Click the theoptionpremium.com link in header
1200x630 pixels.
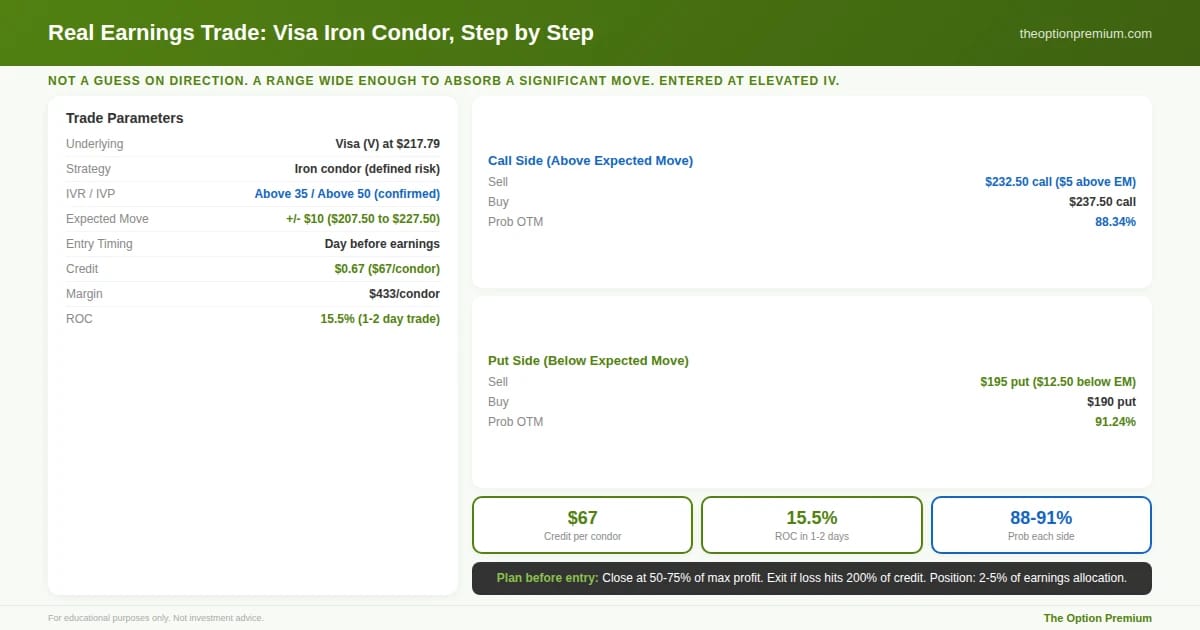click(x=1085, y=33)
